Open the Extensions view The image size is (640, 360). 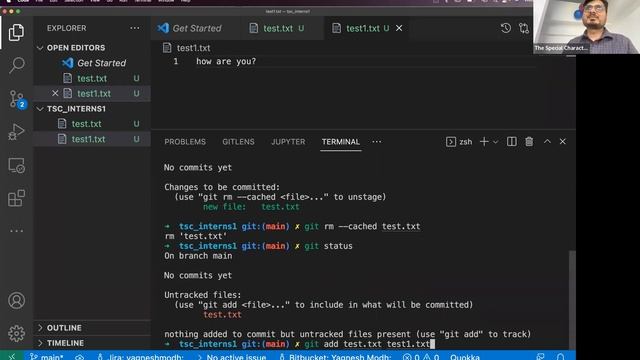click(16, 198)
